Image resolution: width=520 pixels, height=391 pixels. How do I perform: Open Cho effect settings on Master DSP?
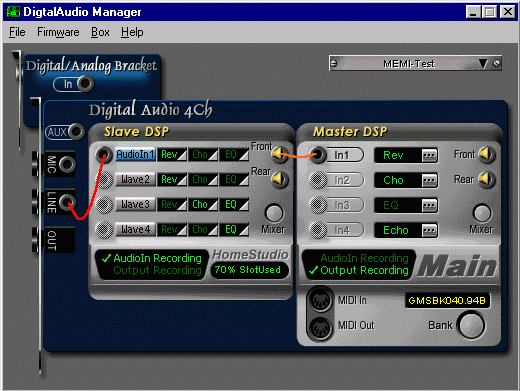[x=429, y=180]
